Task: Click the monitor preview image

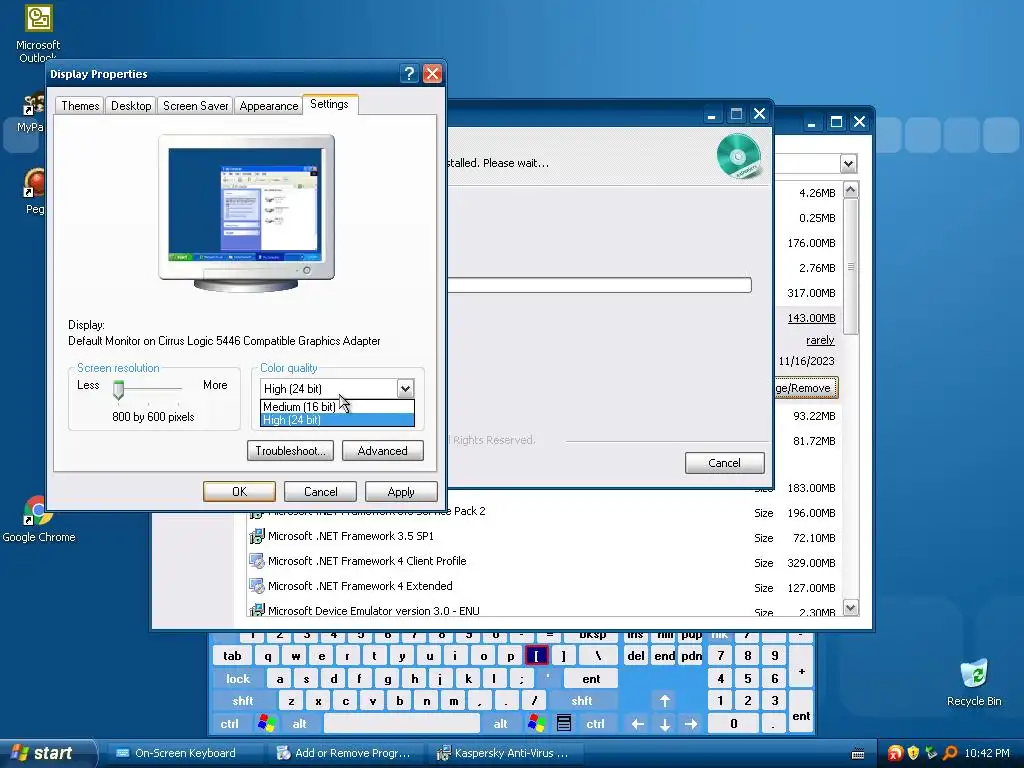Action: pyautogui.click(x=246, y=213)
